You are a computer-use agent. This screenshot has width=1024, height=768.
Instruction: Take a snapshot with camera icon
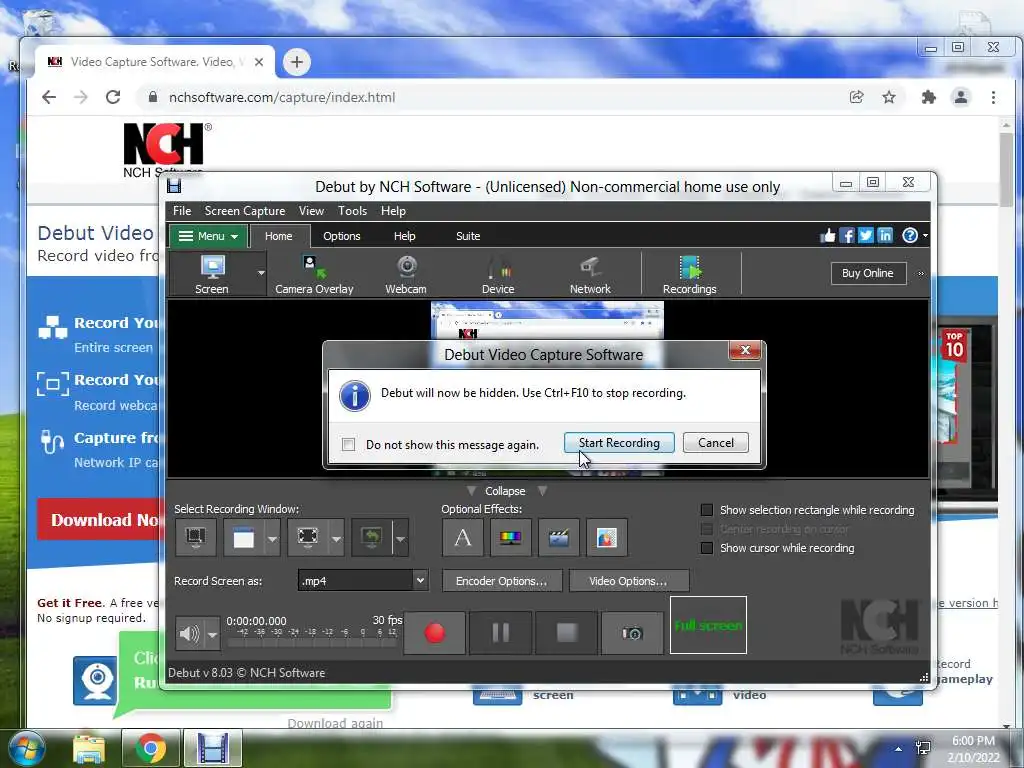click(632, 632)
